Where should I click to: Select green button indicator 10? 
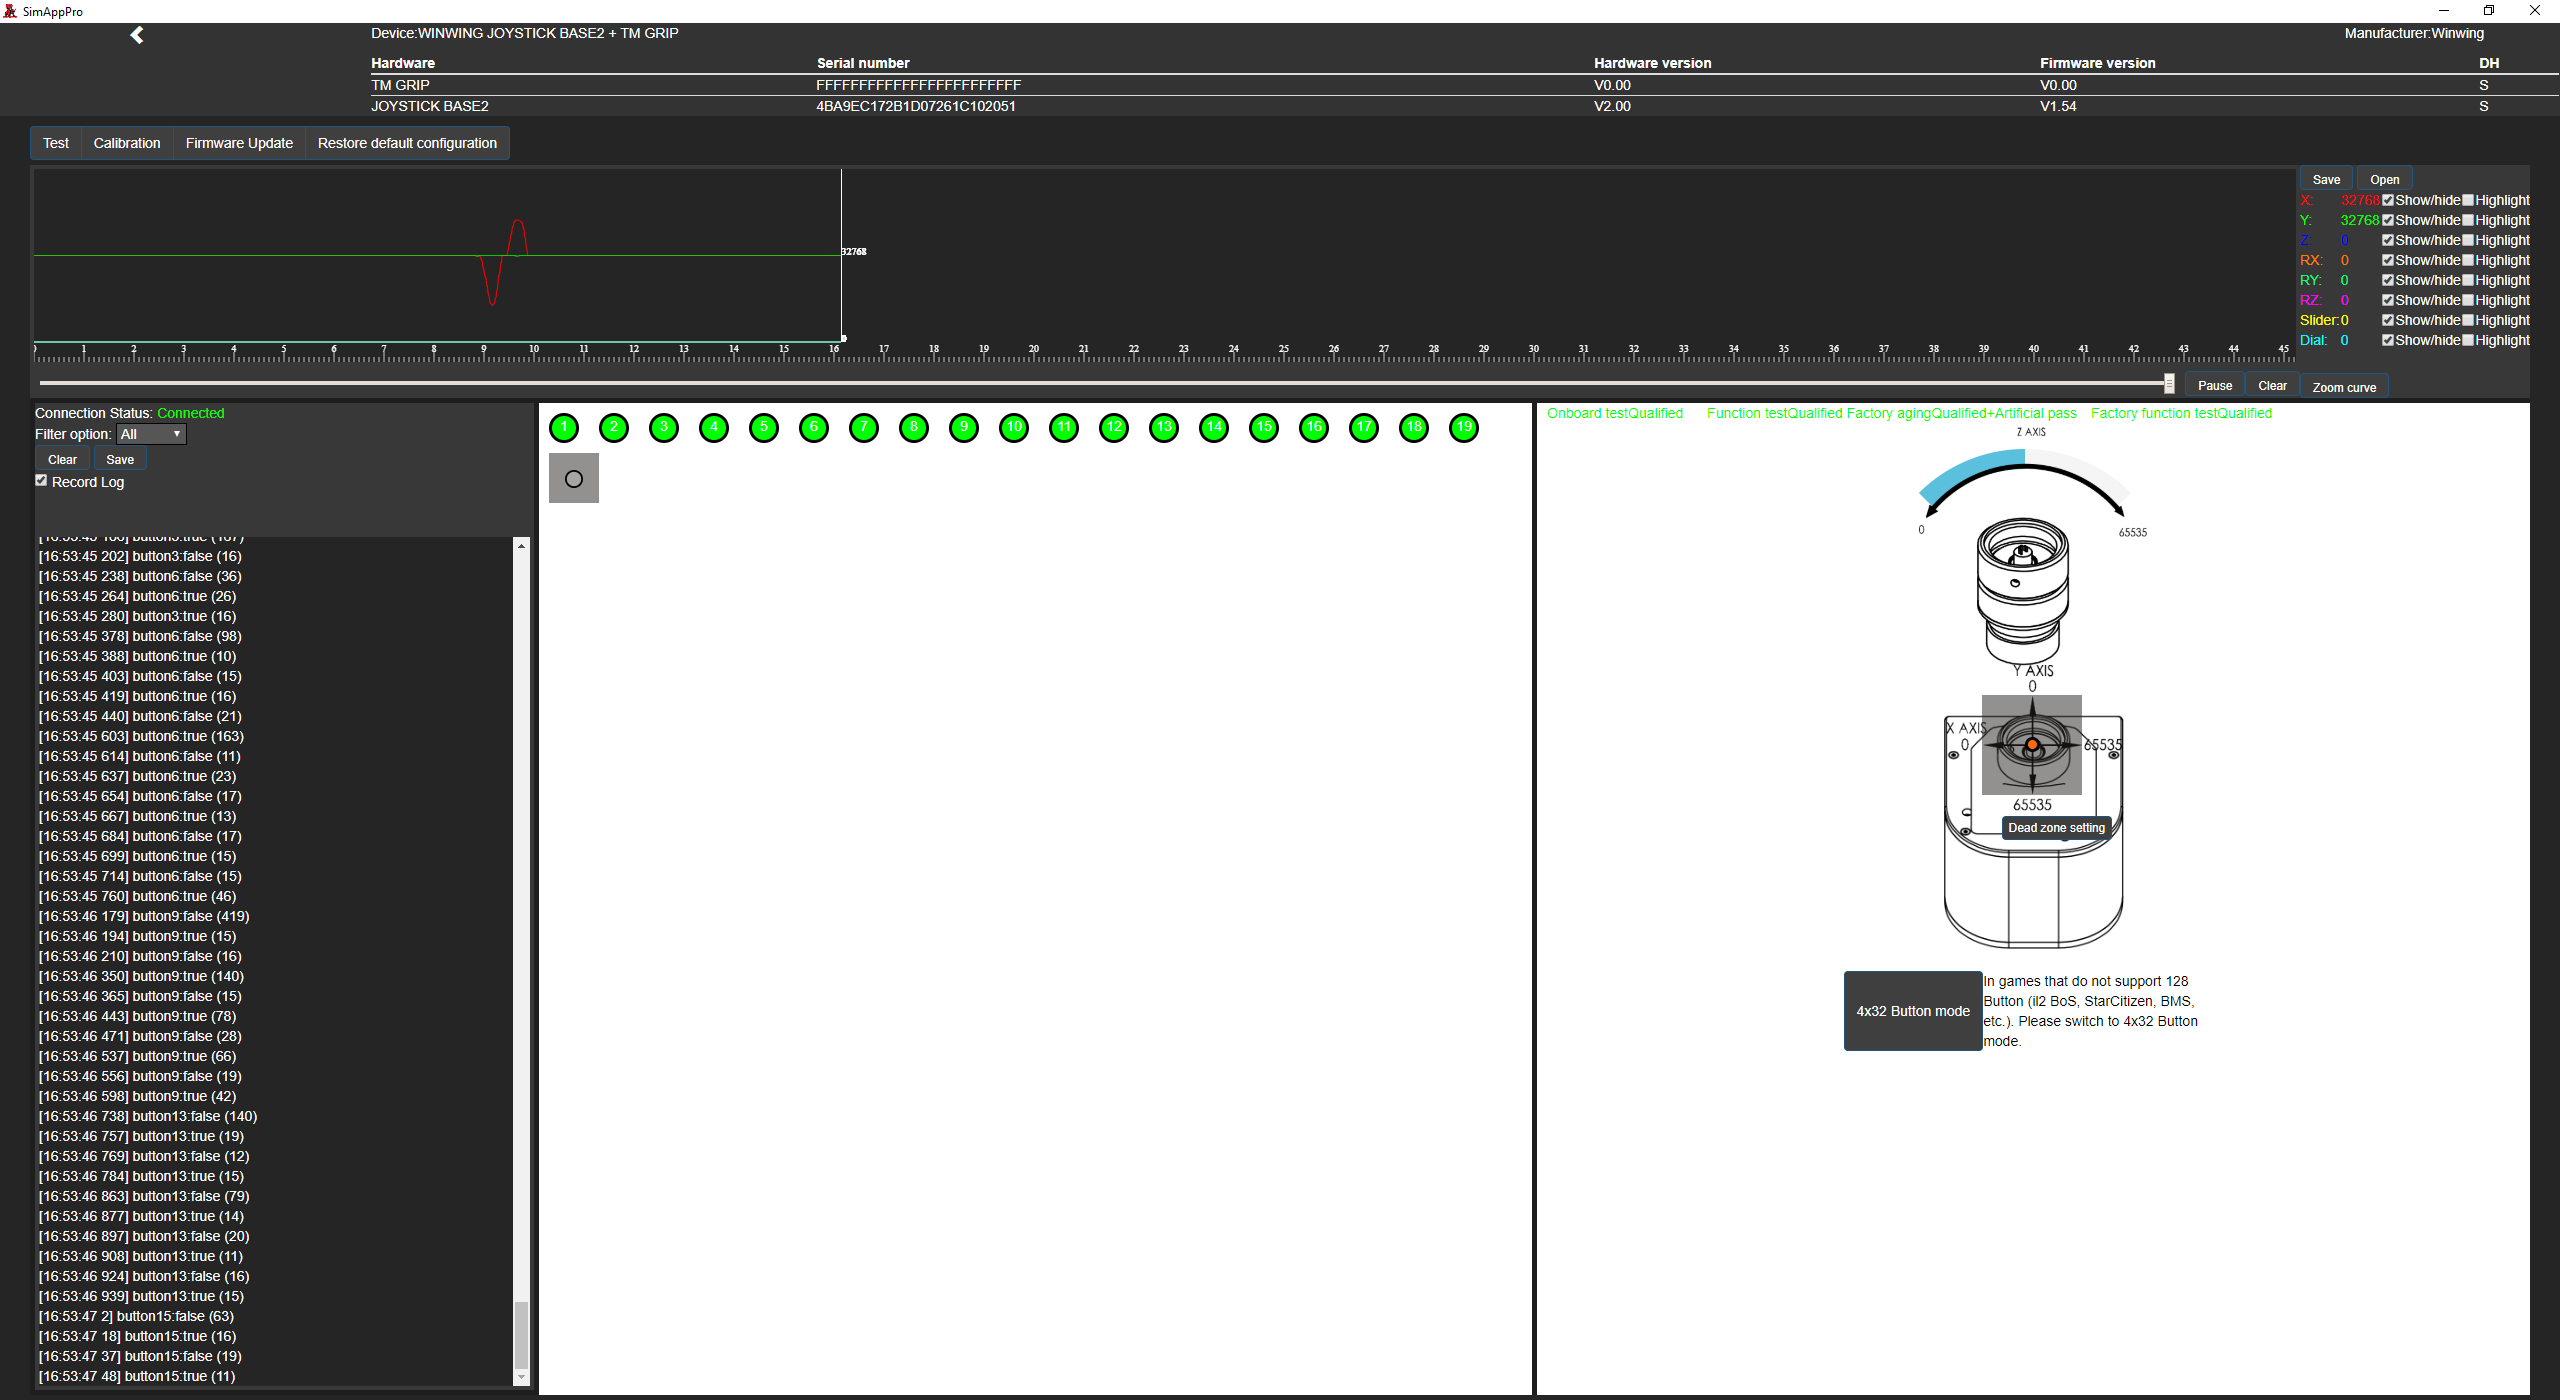pyautogui.click(x=1014, y=428)
